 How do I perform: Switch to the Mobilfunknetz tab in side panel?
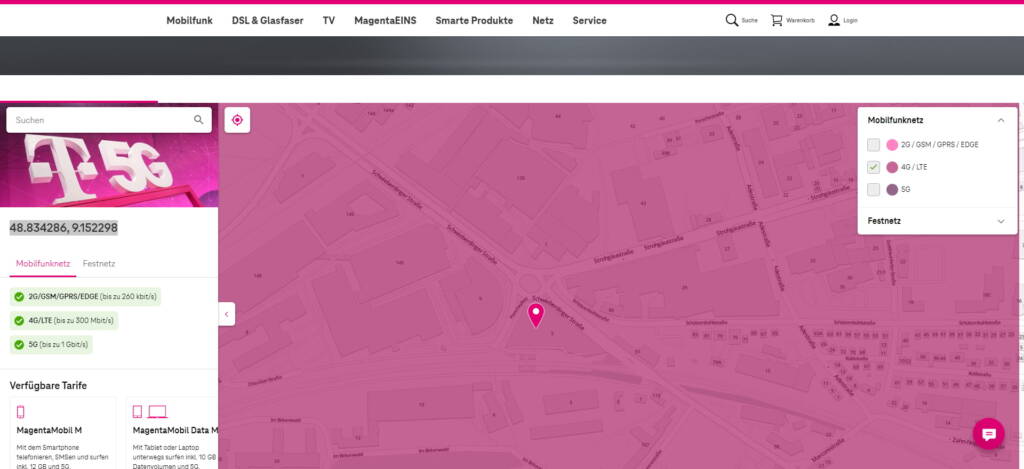43,264
